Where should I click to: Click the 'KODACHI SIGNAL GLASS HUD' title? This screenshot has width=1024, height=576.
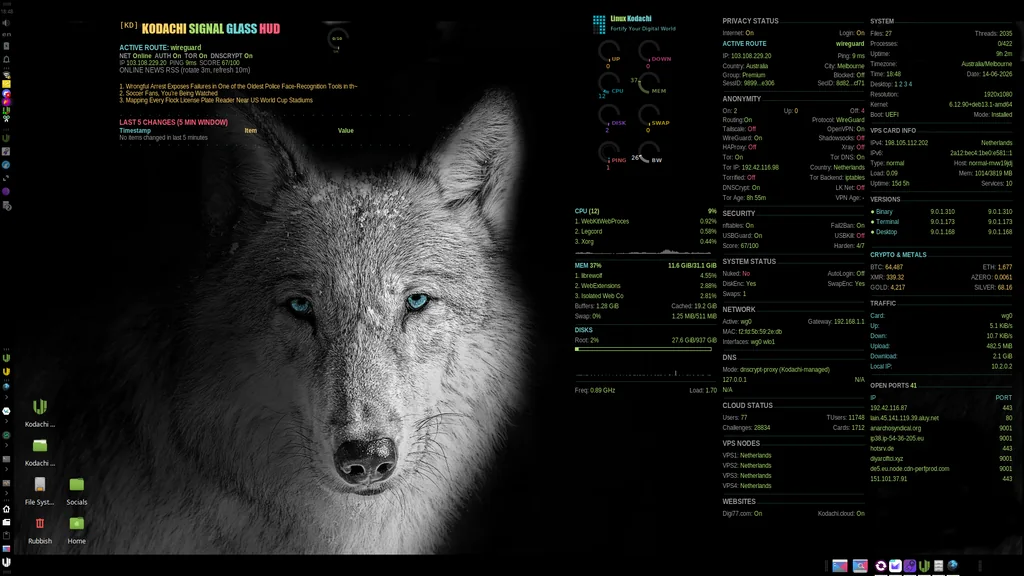pos(211,29)
